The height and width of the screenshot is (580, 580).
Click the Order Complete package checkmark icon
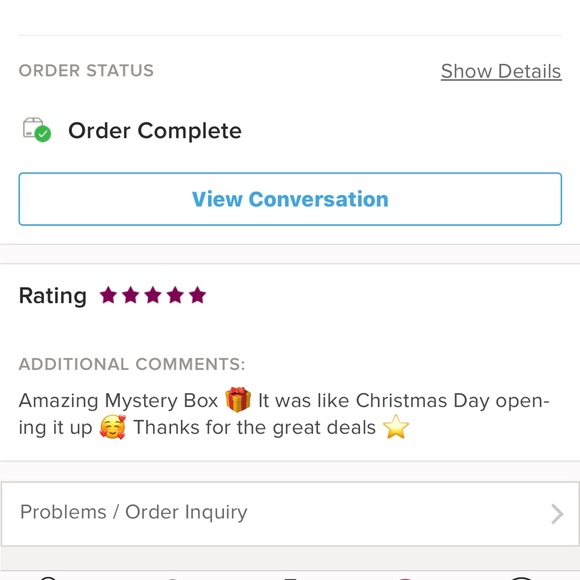pos(37,129)
